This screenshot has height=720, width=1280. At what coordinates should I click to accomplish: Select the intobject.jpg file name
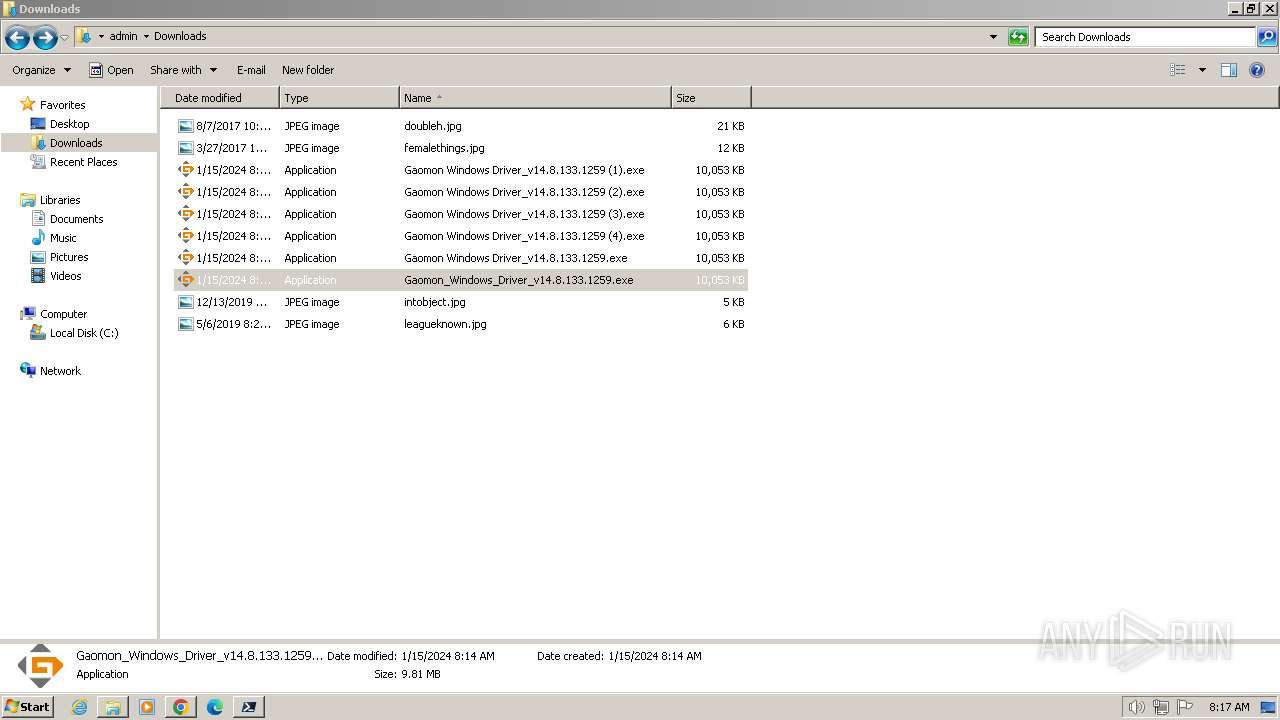434,302
